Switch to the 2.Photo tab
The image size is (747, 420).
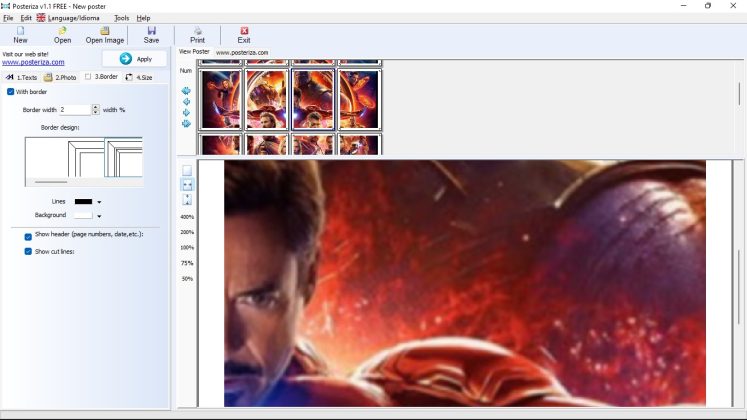coord(60,77)
